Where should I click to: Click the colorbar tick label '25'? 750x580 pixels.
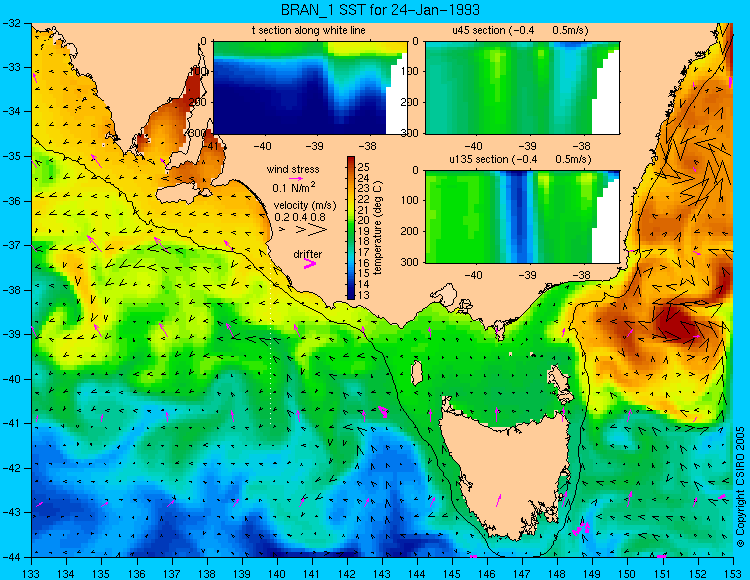(x=364, y=167)
